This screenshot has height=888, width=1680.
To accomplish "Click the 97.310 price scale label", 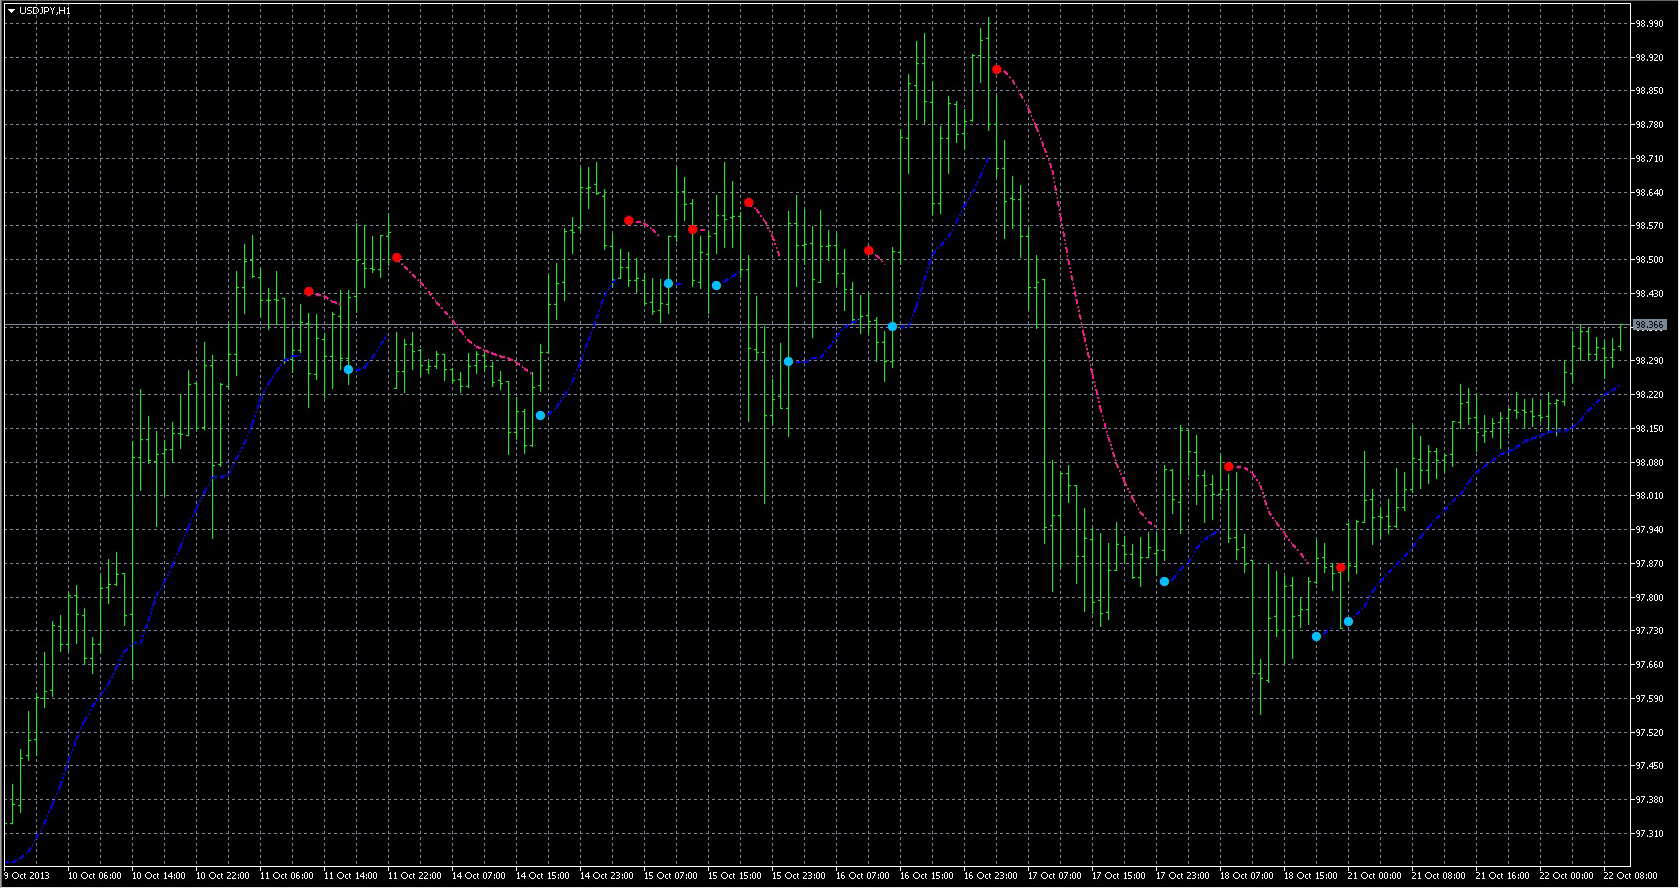I will point(1649,834).
